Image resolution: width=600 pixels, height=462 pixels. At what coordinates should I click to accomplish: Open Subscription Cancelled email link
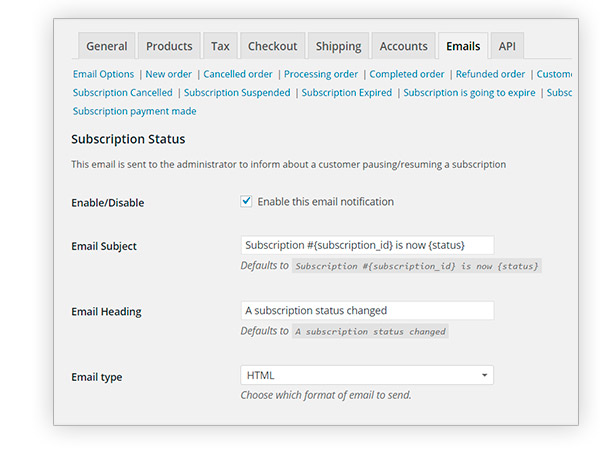pyautogui.click(x=122, y=93)
